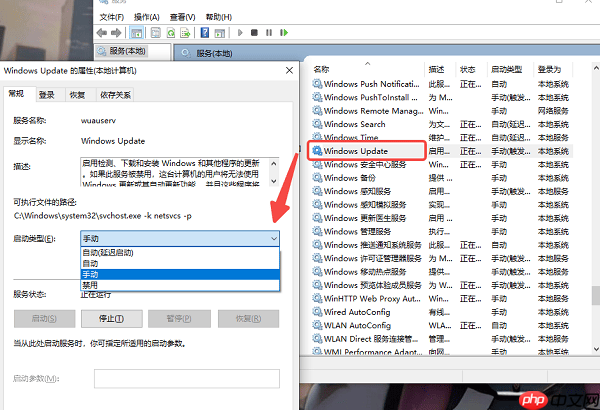Click the start service play icon
600x410 pixels.
pos(240,33)
